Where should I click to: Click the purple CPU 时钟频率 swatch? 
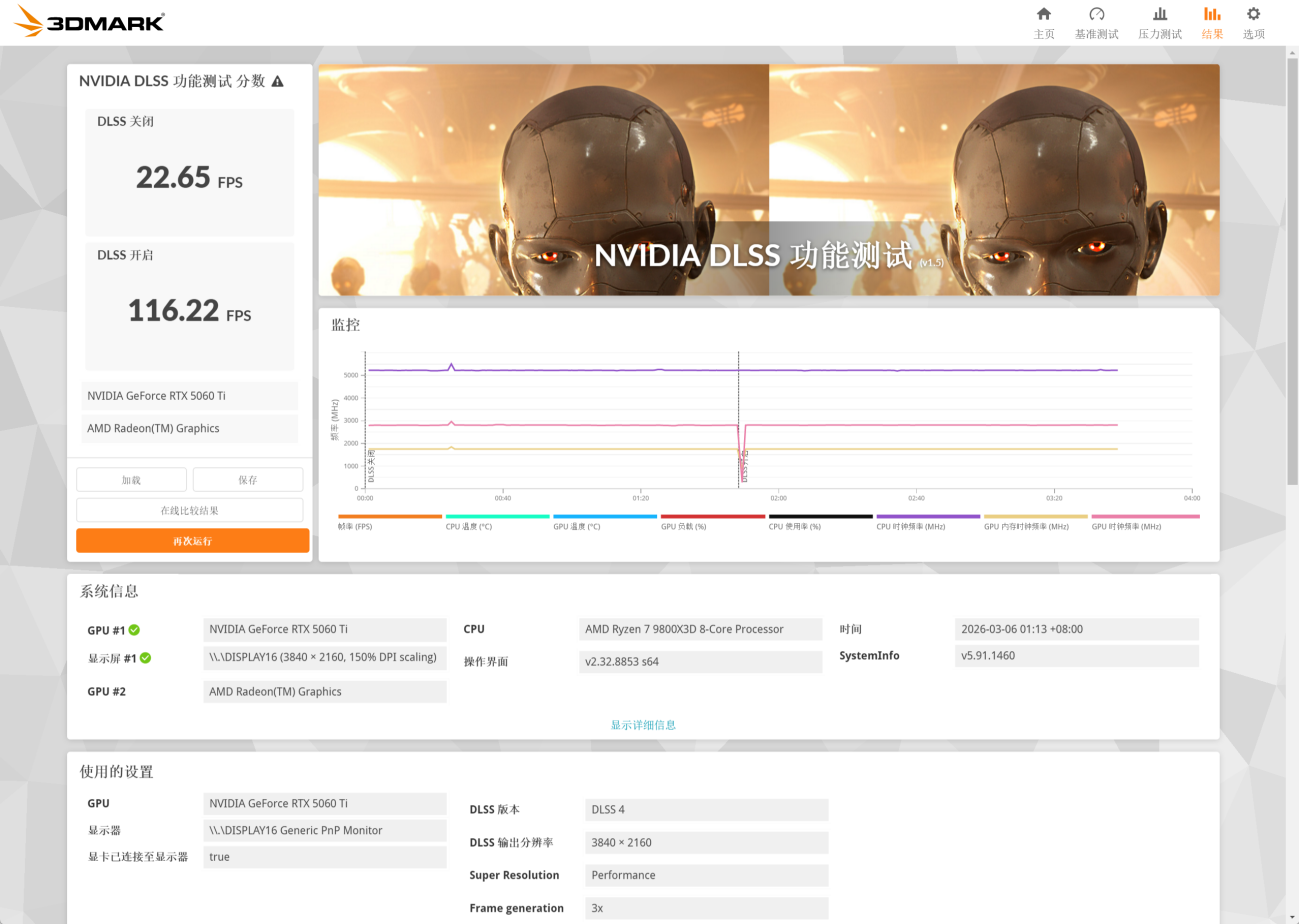pos(927,517)
